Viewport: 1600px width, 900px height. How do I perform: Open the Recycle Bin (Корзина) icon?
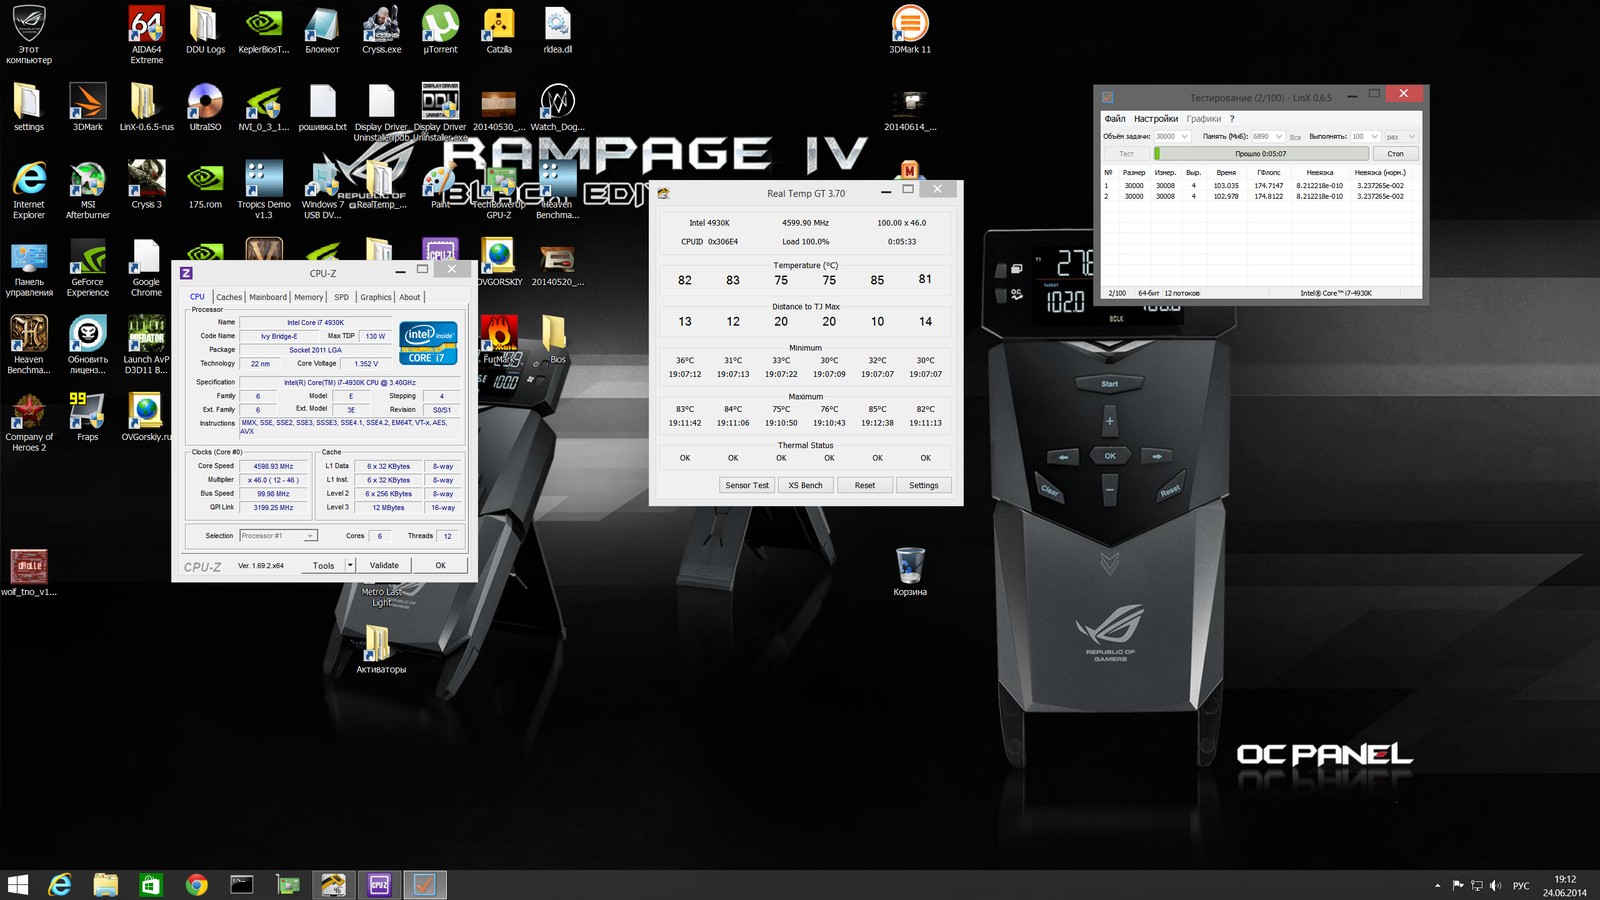[910, 572]
